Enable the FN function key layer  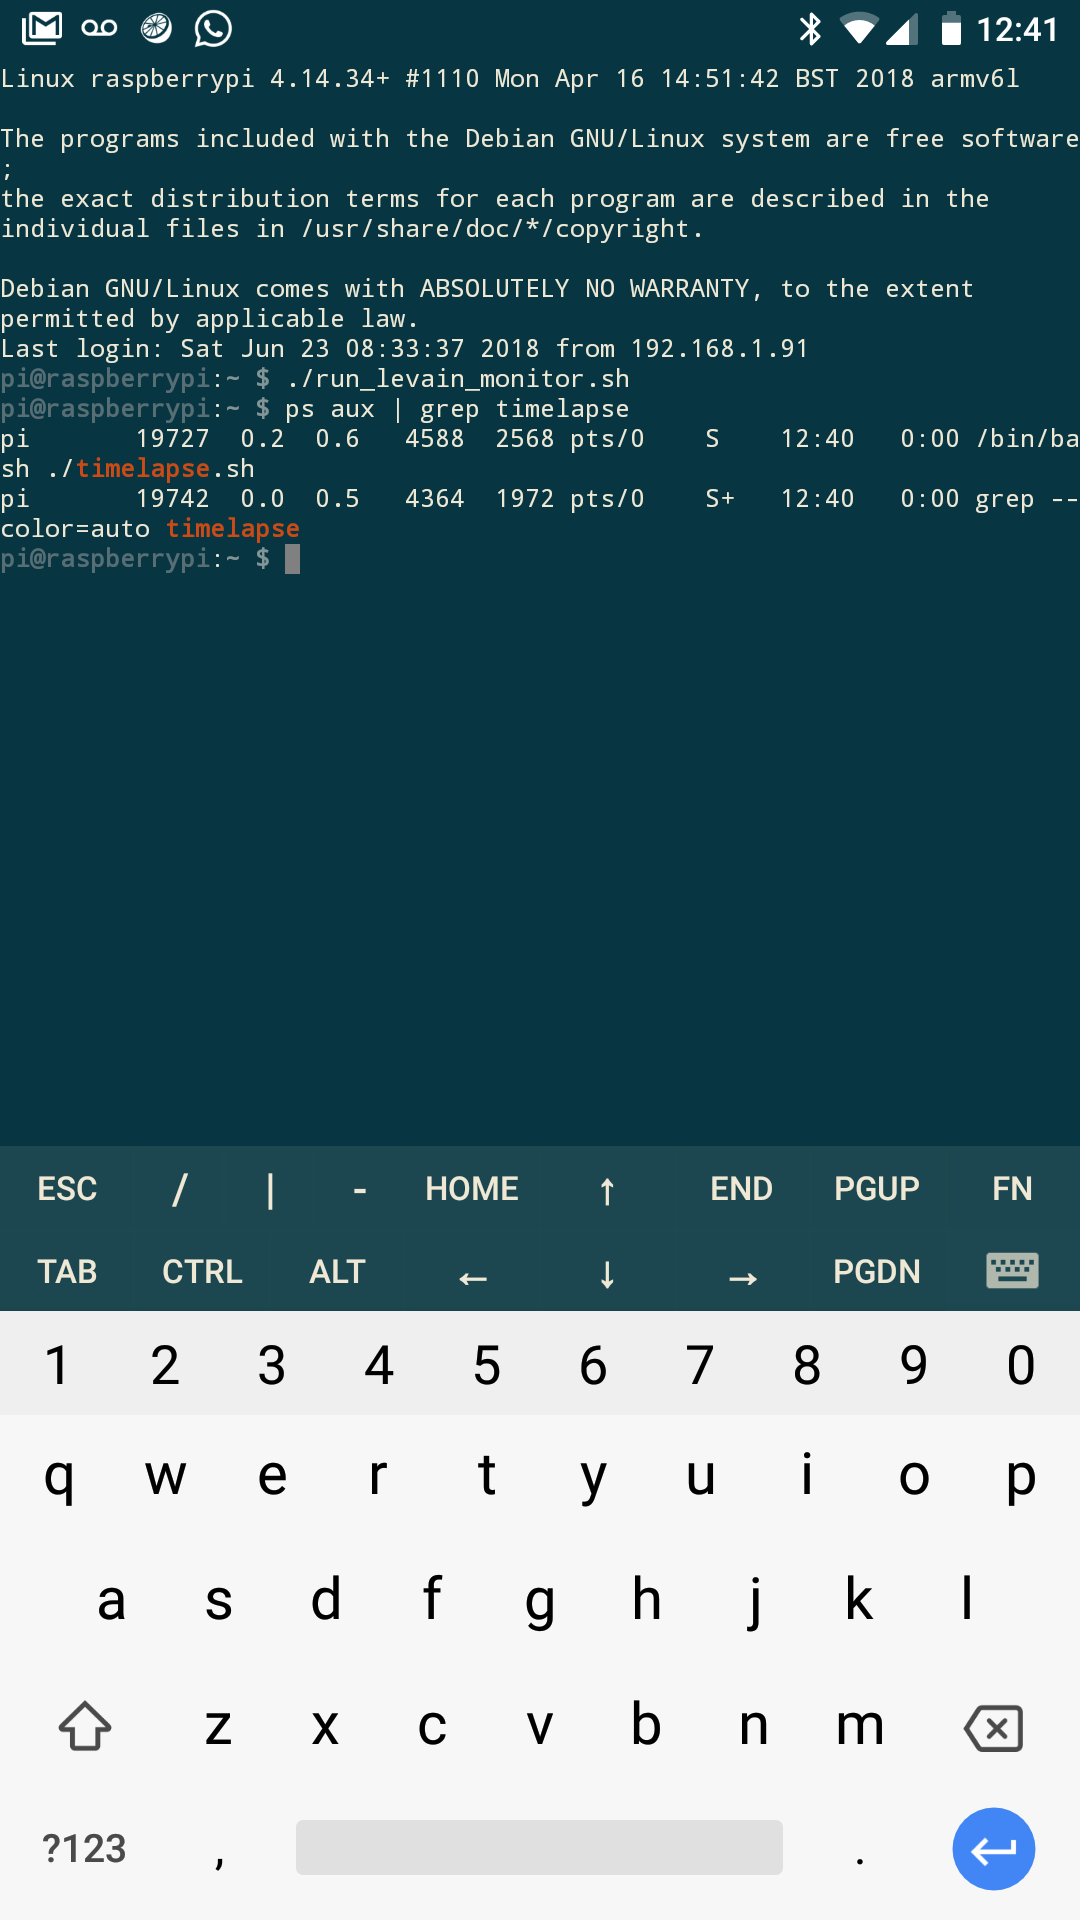click(1012, 1189)
